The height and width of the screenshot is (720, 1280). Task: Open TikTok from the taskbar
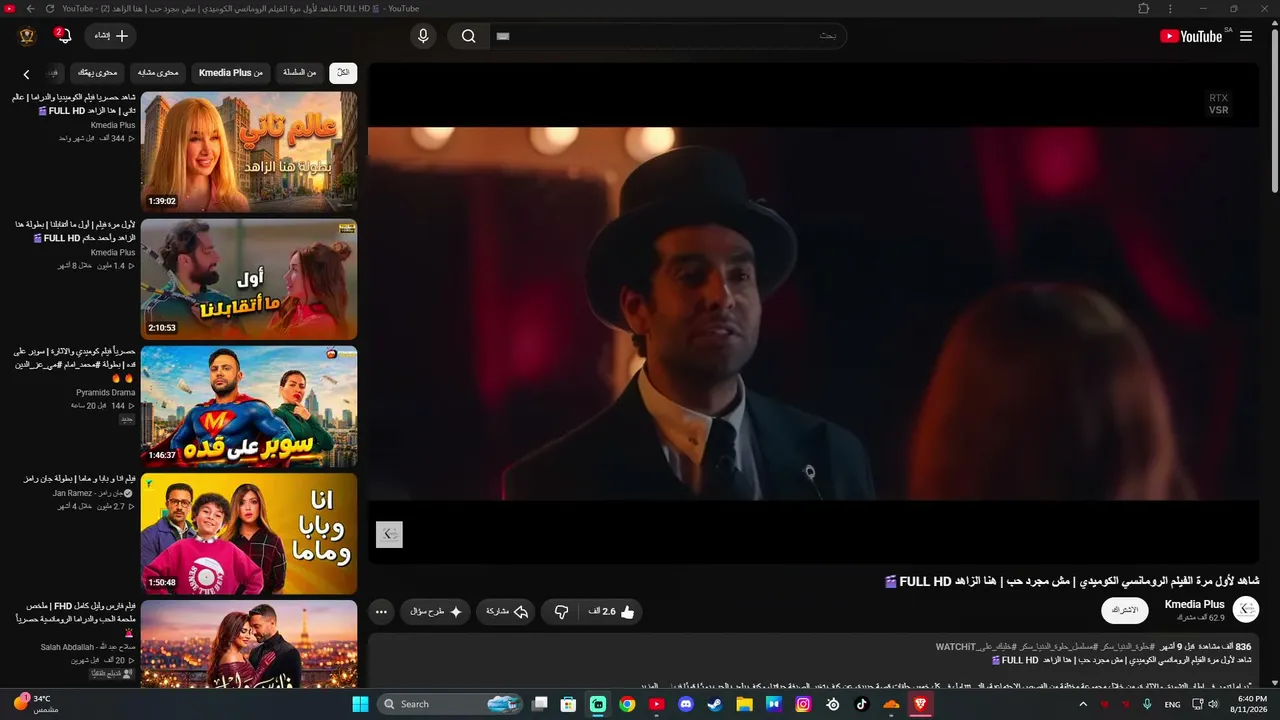coord(862,704)
